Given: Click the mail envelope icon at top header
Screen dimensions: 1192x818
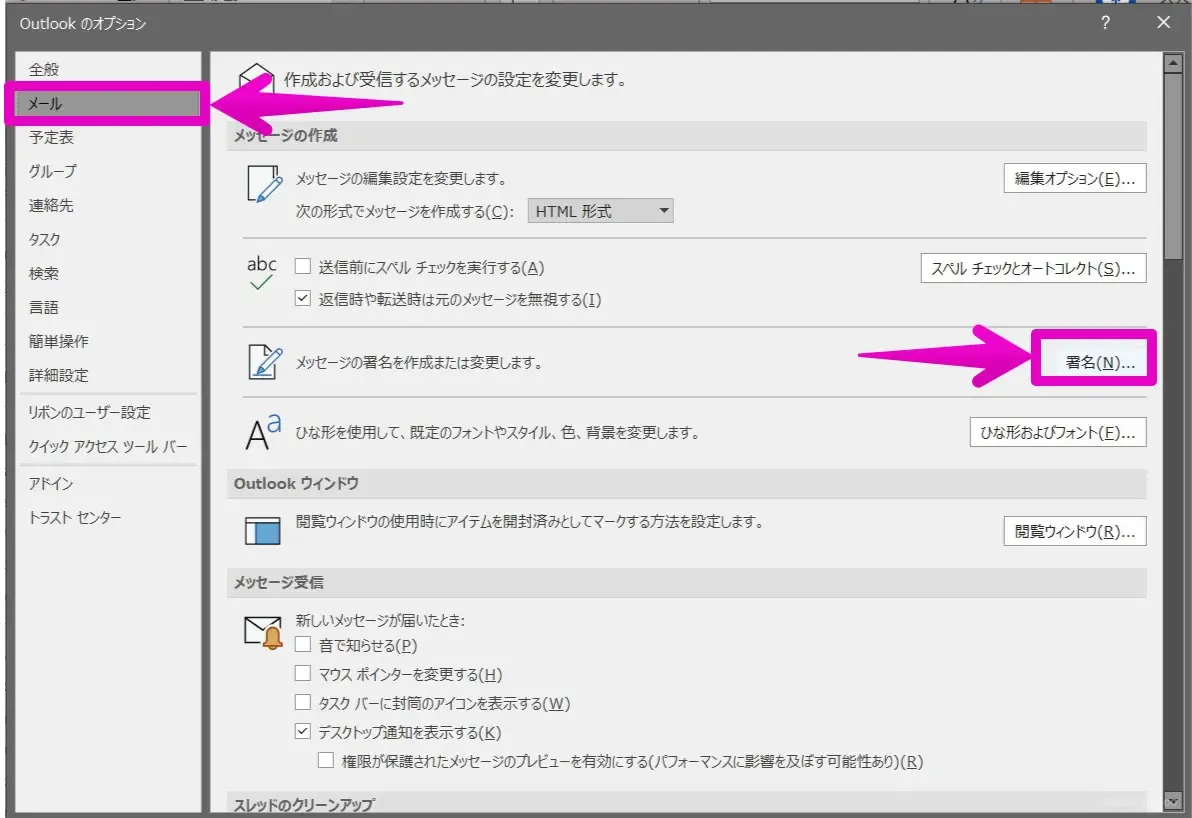Looking at the screenshot, I should coord(256,77).
